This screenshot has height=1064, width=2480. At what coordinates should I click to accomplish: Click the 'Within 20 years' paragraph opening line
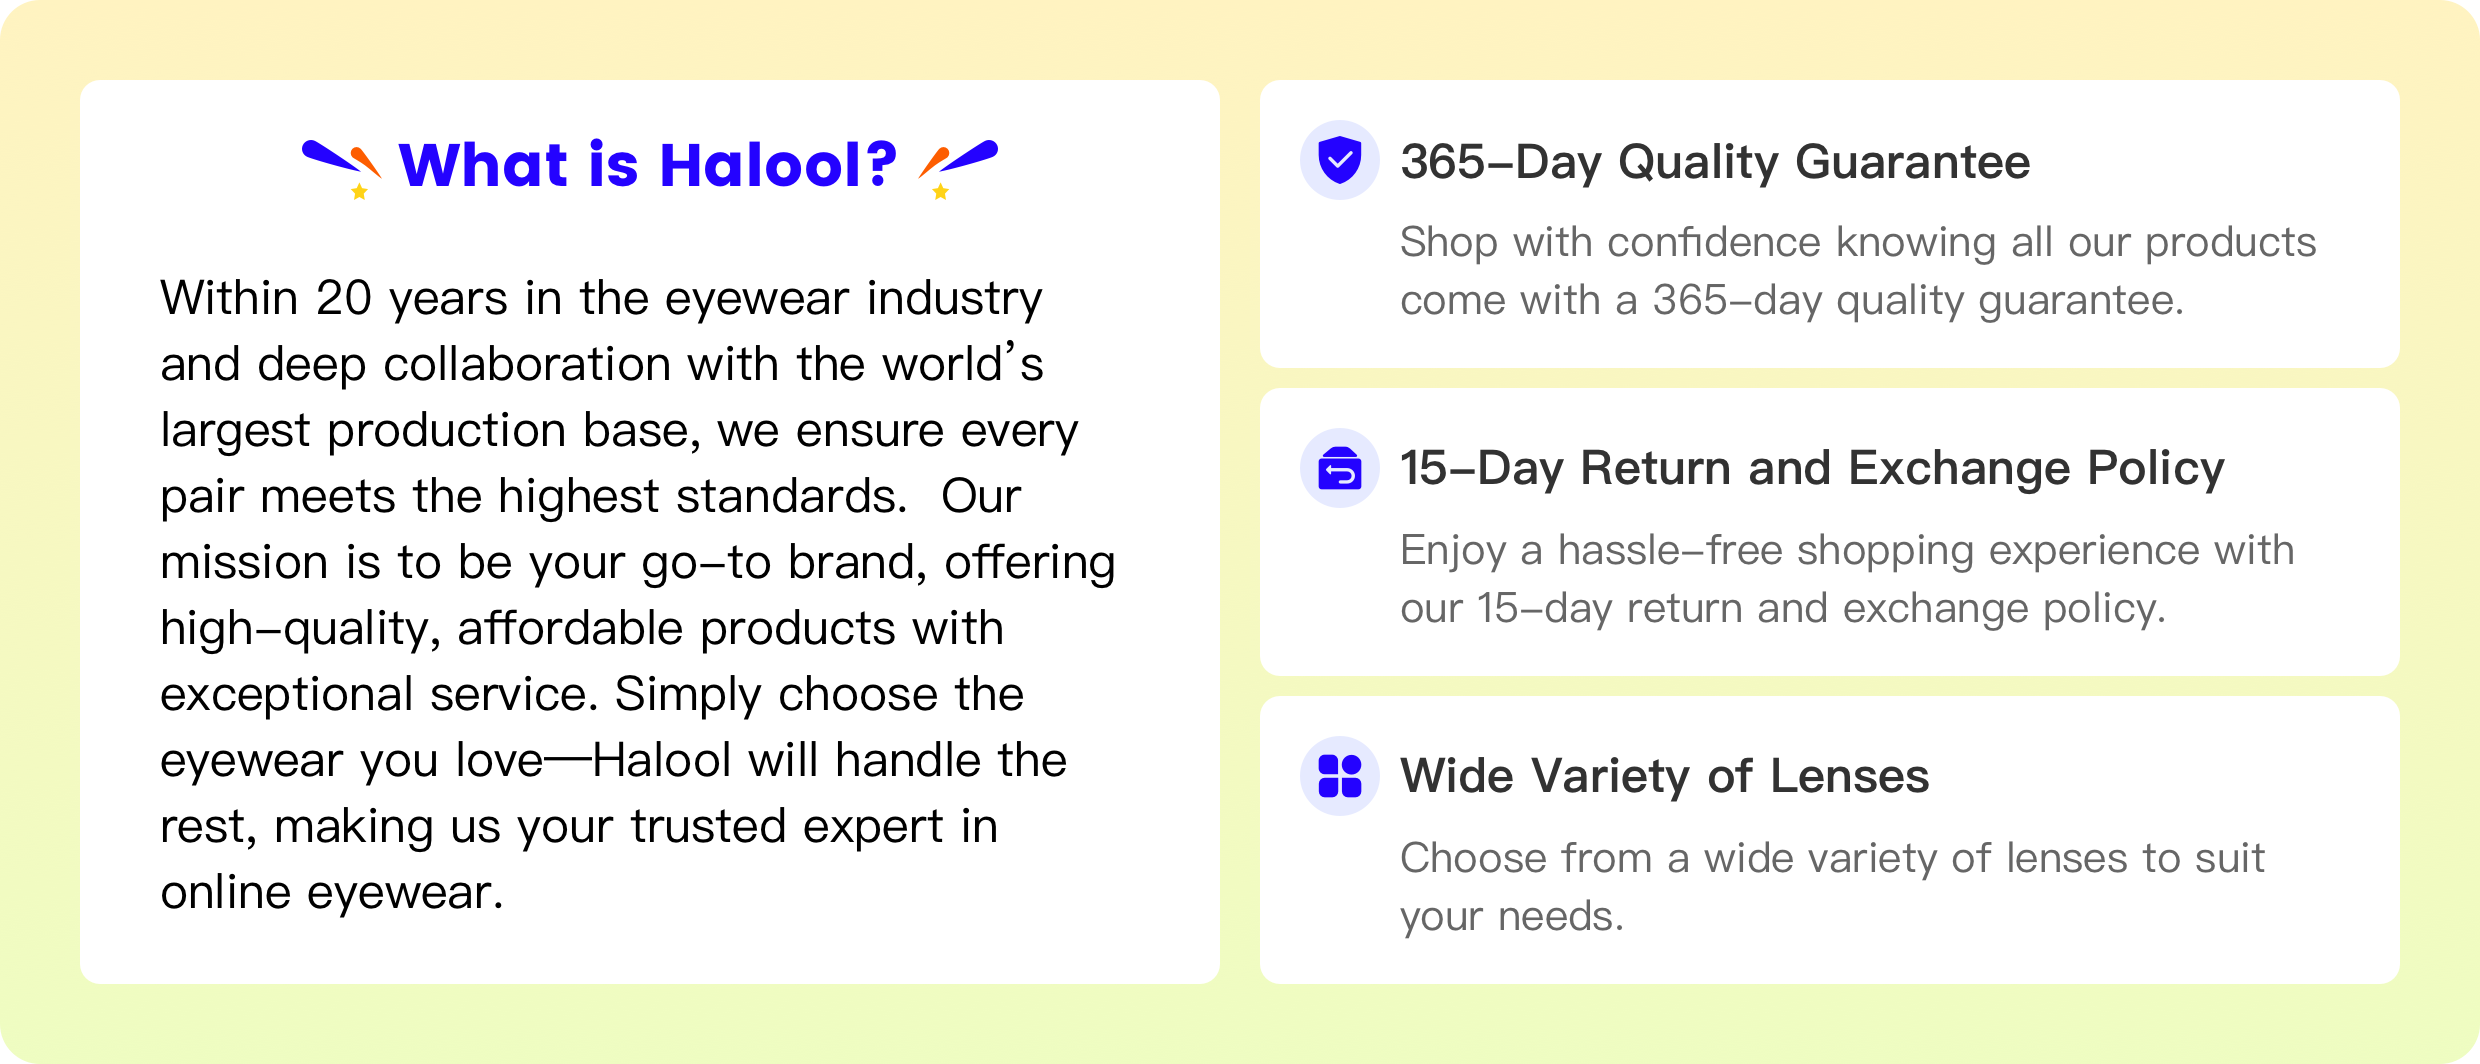[x=601, y=298]
